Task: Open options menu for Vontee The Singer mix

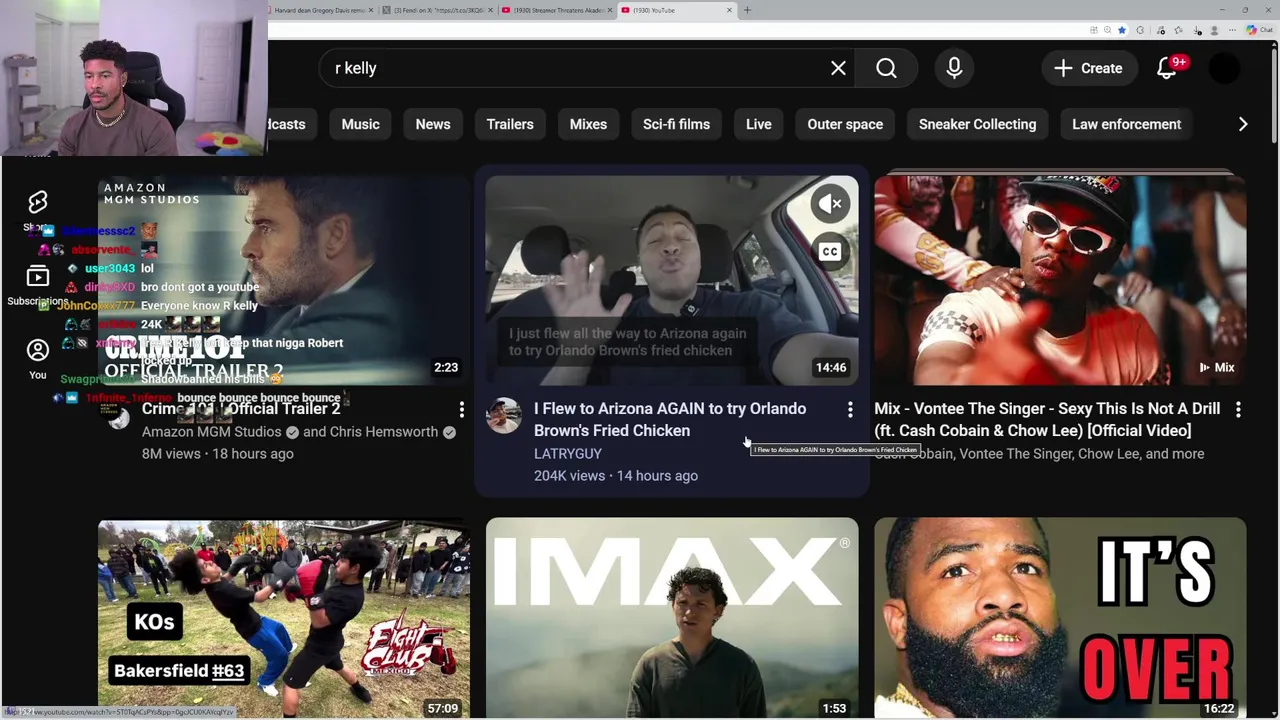Action: coord(1238,410)
